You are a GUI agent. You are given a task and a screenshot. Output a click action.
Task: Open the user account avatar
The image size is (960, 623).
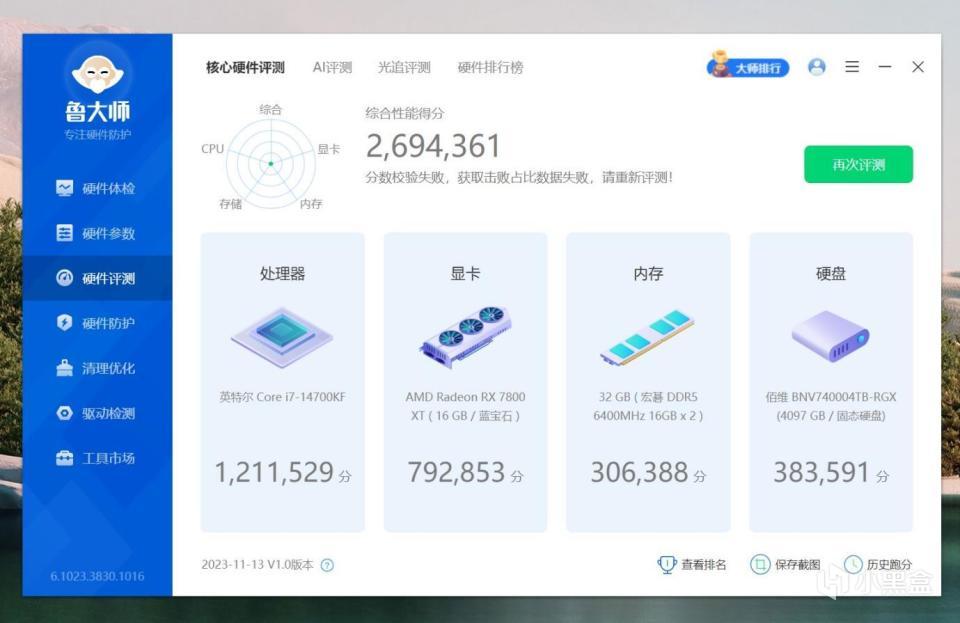817,66
